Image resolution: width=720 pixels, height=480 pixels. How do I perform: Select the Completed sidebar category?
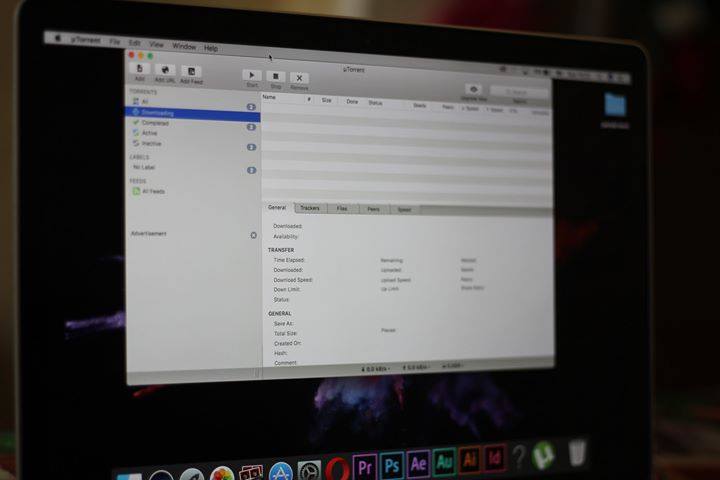[x=155, y=123]
